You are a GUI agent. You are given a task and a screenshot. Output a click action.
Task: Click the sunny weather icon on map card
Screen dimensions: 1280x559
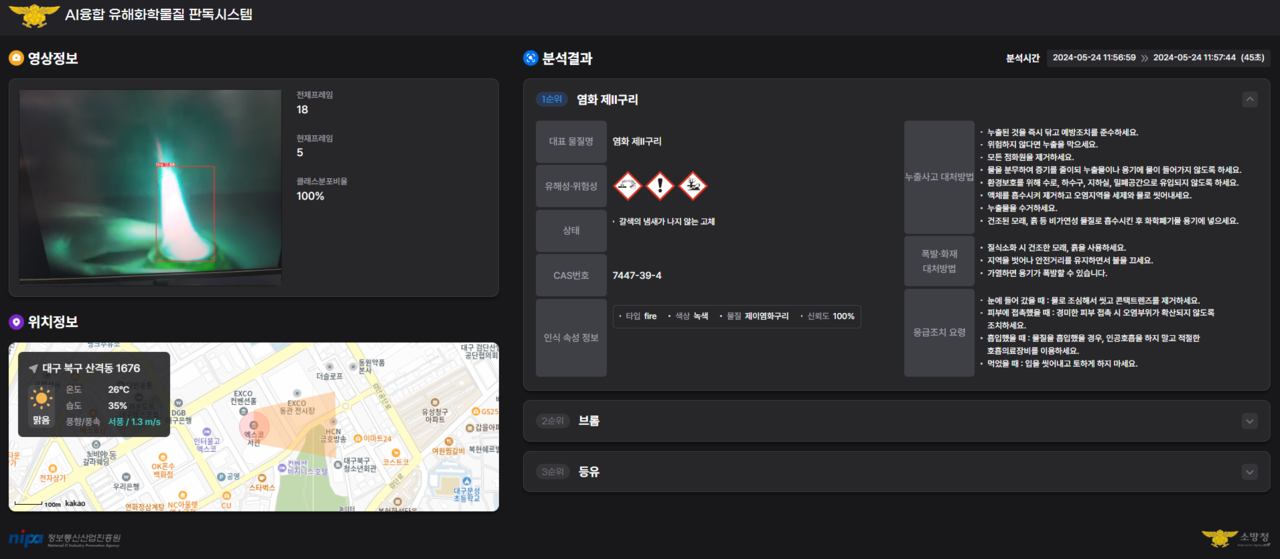41,399
